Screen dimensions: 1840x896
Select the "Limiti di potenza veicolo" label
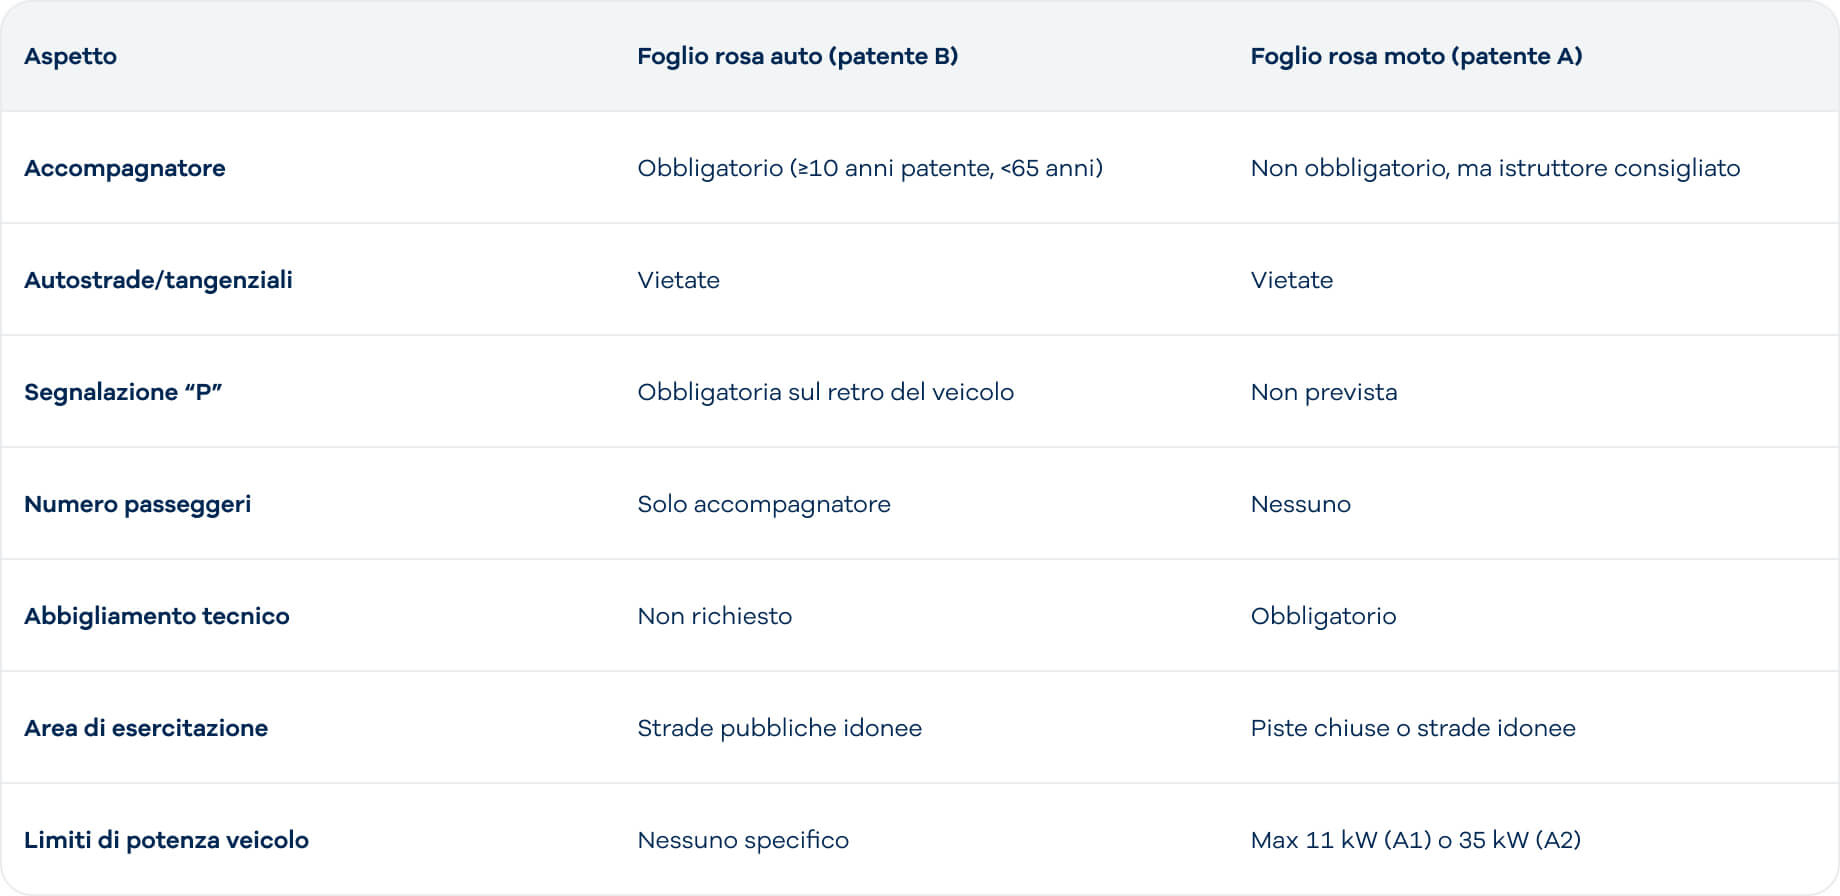166,840
